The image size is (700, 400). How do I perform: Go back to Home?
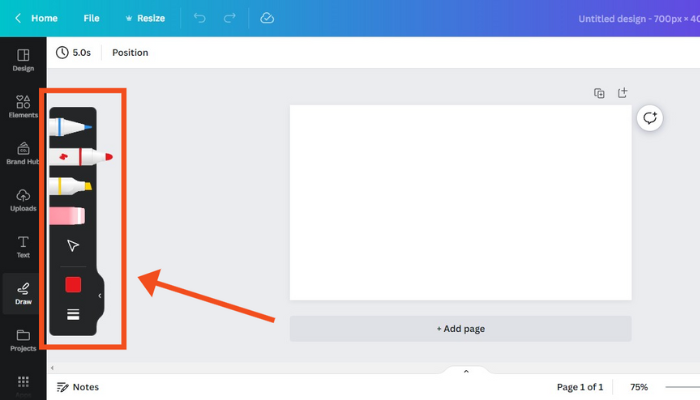tap(36, 18)
